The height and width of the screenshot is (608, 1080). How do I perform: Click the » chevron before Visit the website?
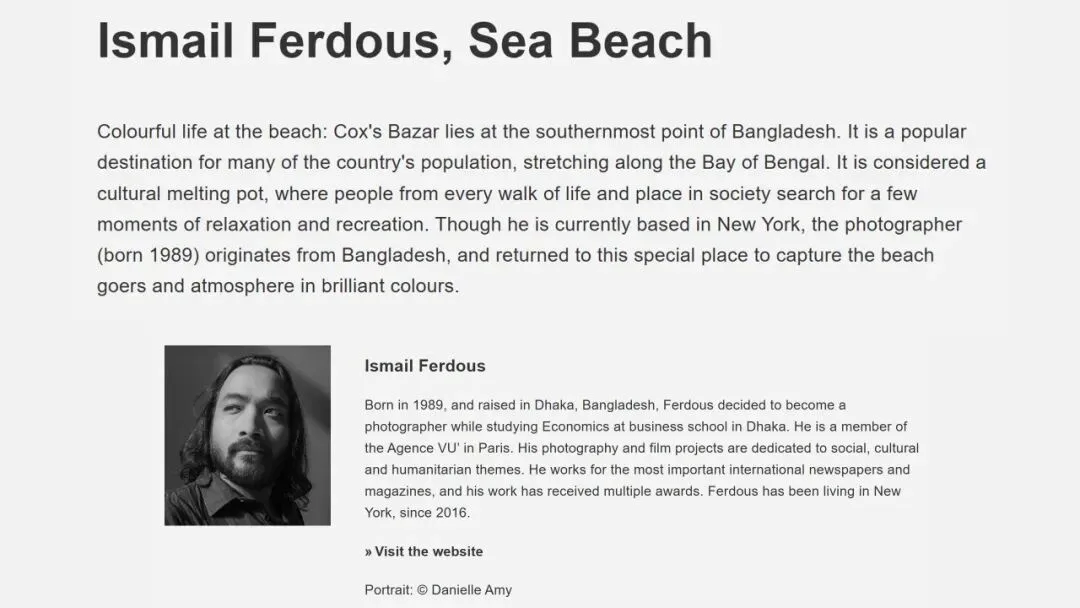[368, 552]
